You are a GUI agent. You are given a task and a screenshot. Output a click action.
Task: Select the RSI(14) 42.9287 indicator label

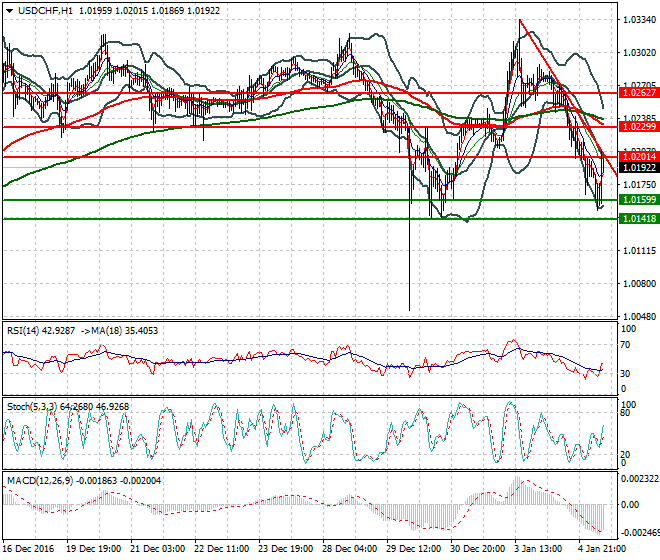click(41, 331)
